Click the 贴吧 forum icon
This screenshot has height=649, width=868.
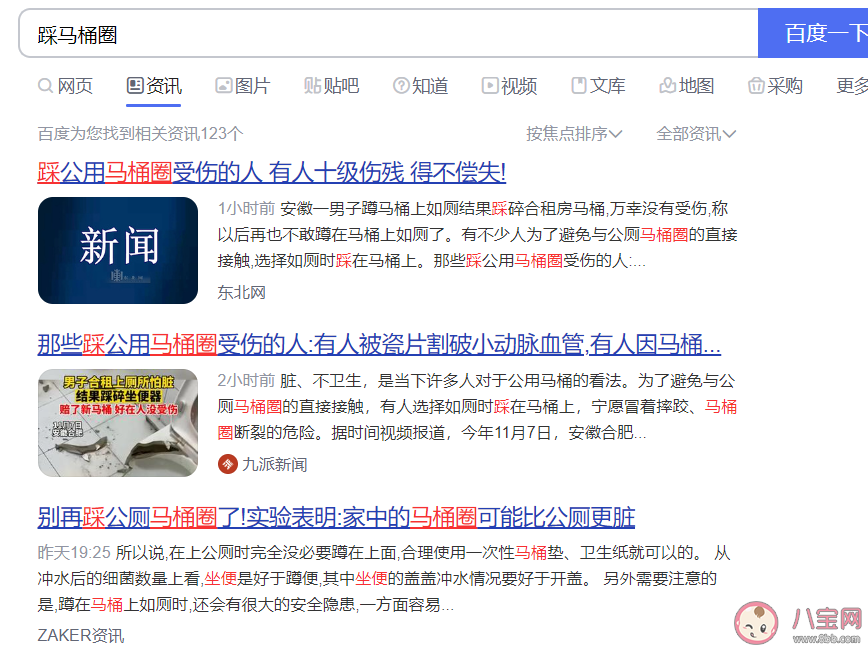(x=311, y=85)
